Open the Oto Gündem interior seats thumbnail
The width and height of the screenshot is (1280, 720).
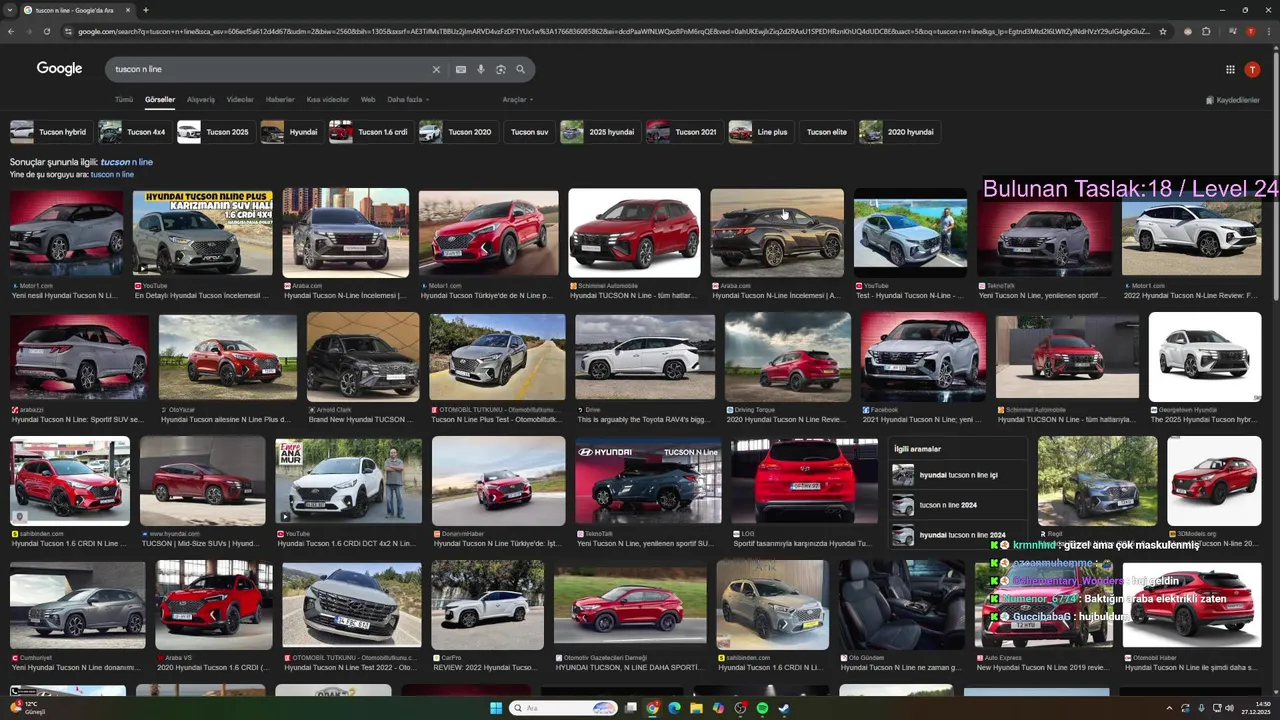[x=901, y=604]
